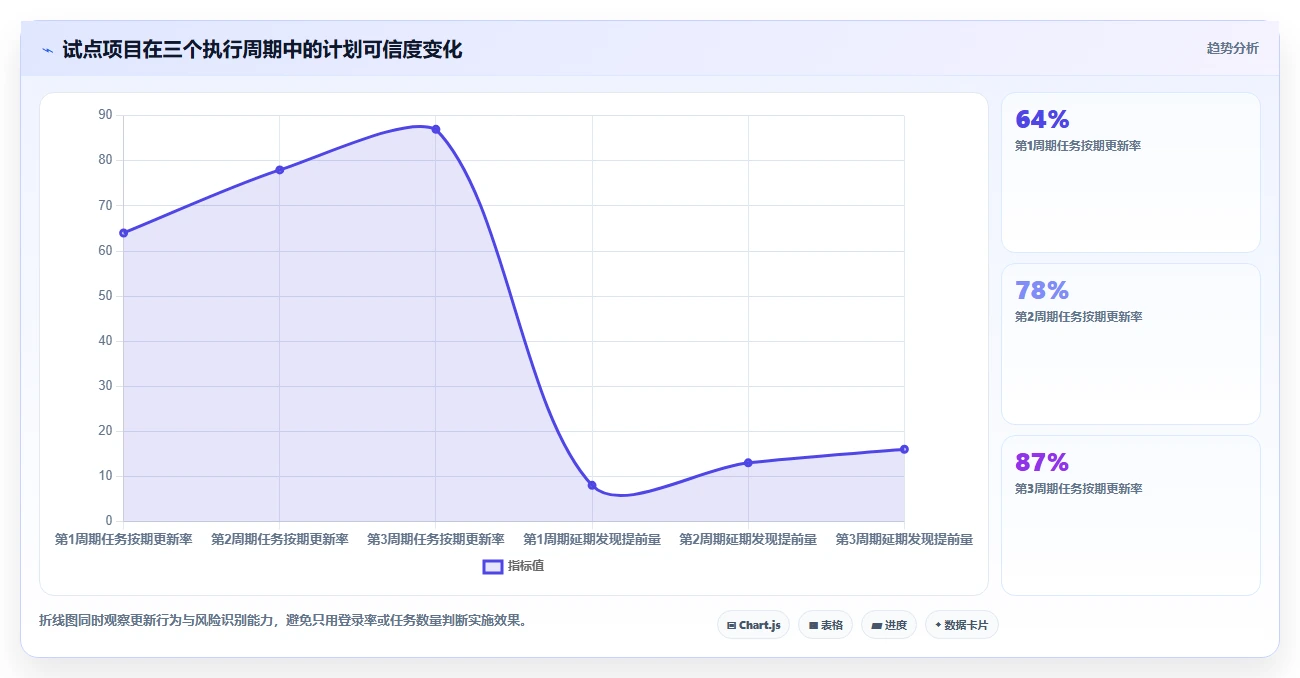The width and height of the screenshot is (1300, 678).
Task: Click card label 第3周期任务按期更新率
Action: [x=1078, y=489]
